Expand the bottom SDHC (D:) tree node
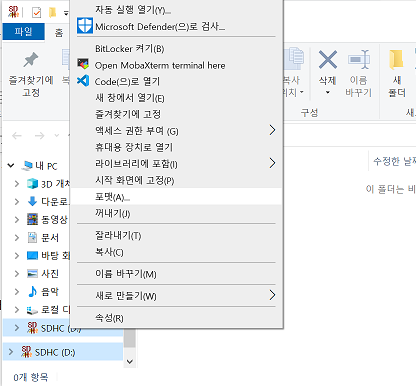The image size is (416, 386). [11, 352]
